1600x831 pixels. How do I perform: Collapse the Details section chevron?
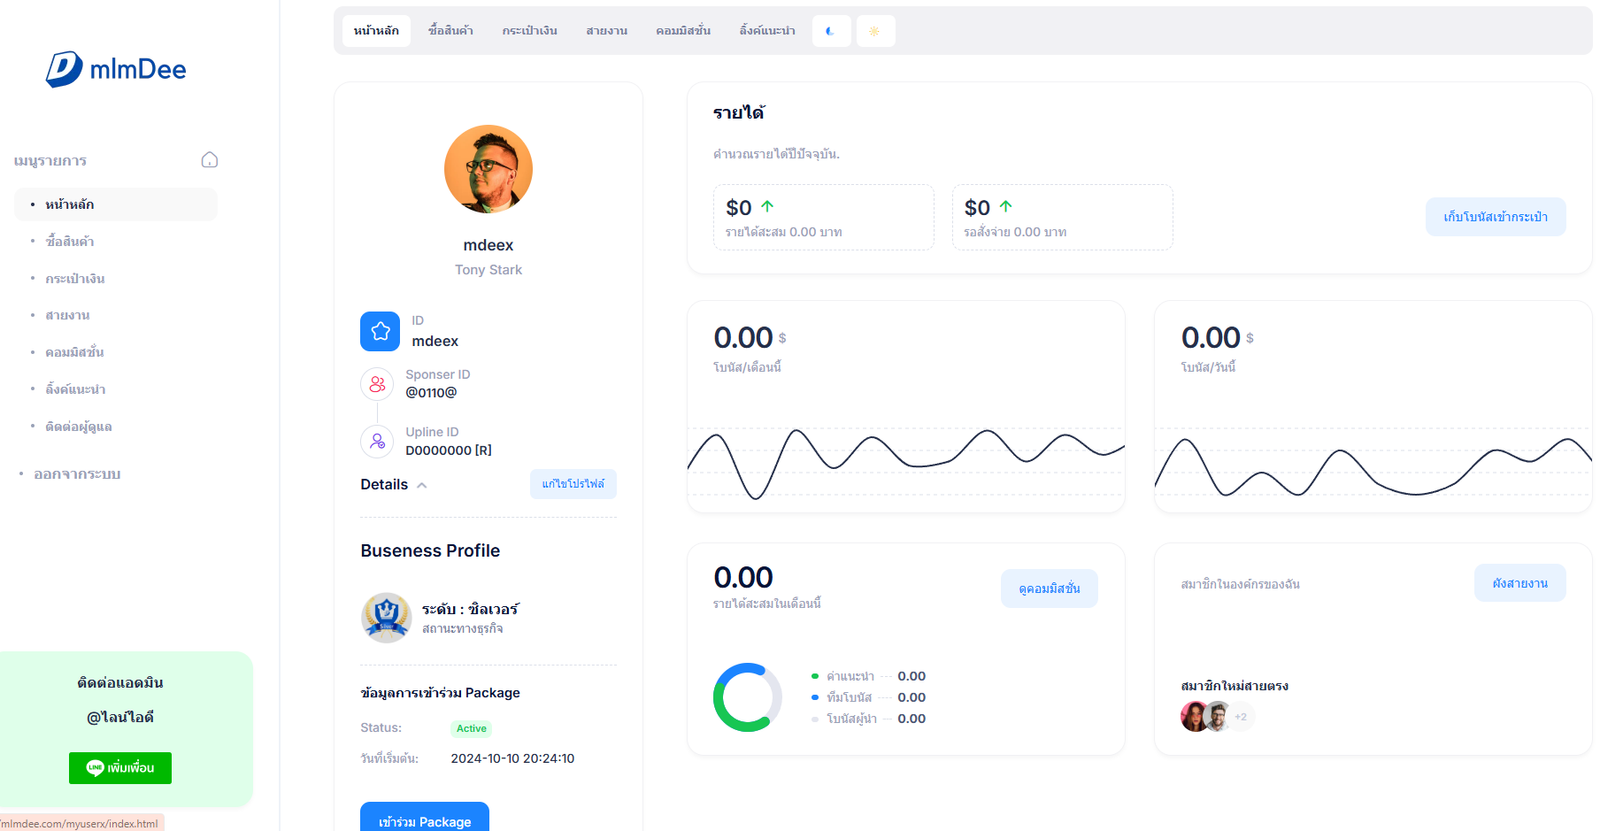tap(422, 485)
